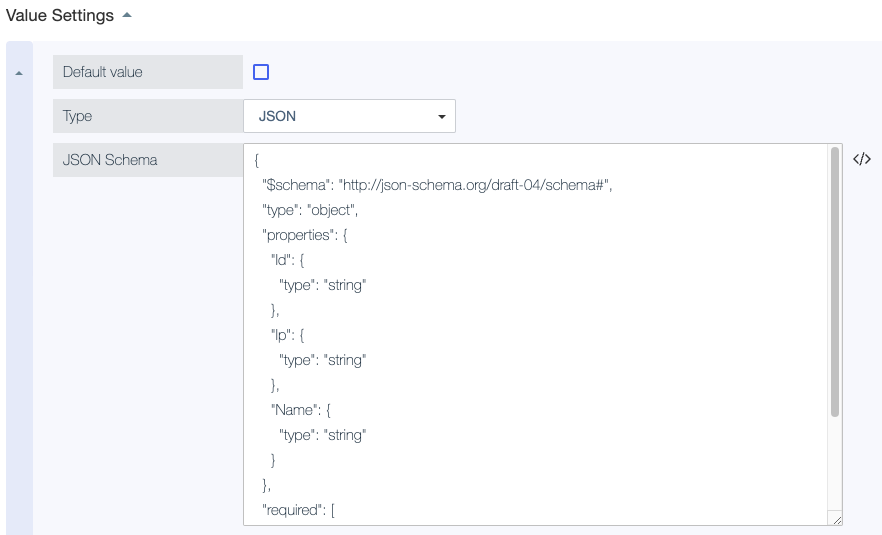Click the JSON Schema vertical scrollbar
This screenshot has height=535, width=882.
pos(835,281)
